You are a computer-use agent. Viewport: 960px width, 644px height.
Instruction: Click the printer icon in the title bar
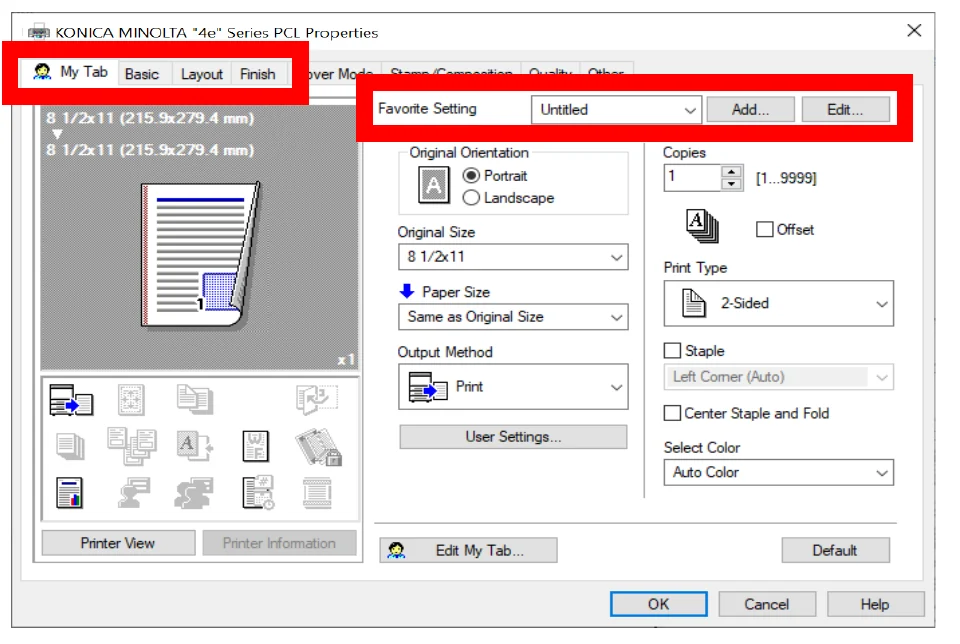(x=39, y=32)
